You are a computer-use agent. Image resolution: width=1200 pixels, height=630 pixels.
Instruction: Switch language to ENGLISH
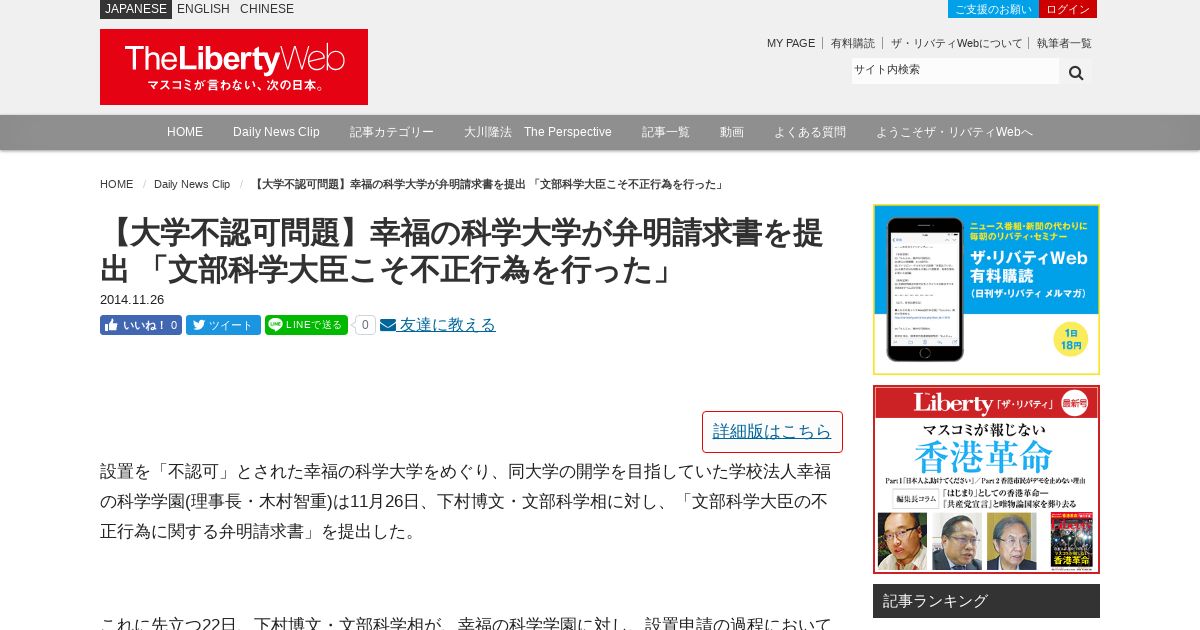pos(203,9)
